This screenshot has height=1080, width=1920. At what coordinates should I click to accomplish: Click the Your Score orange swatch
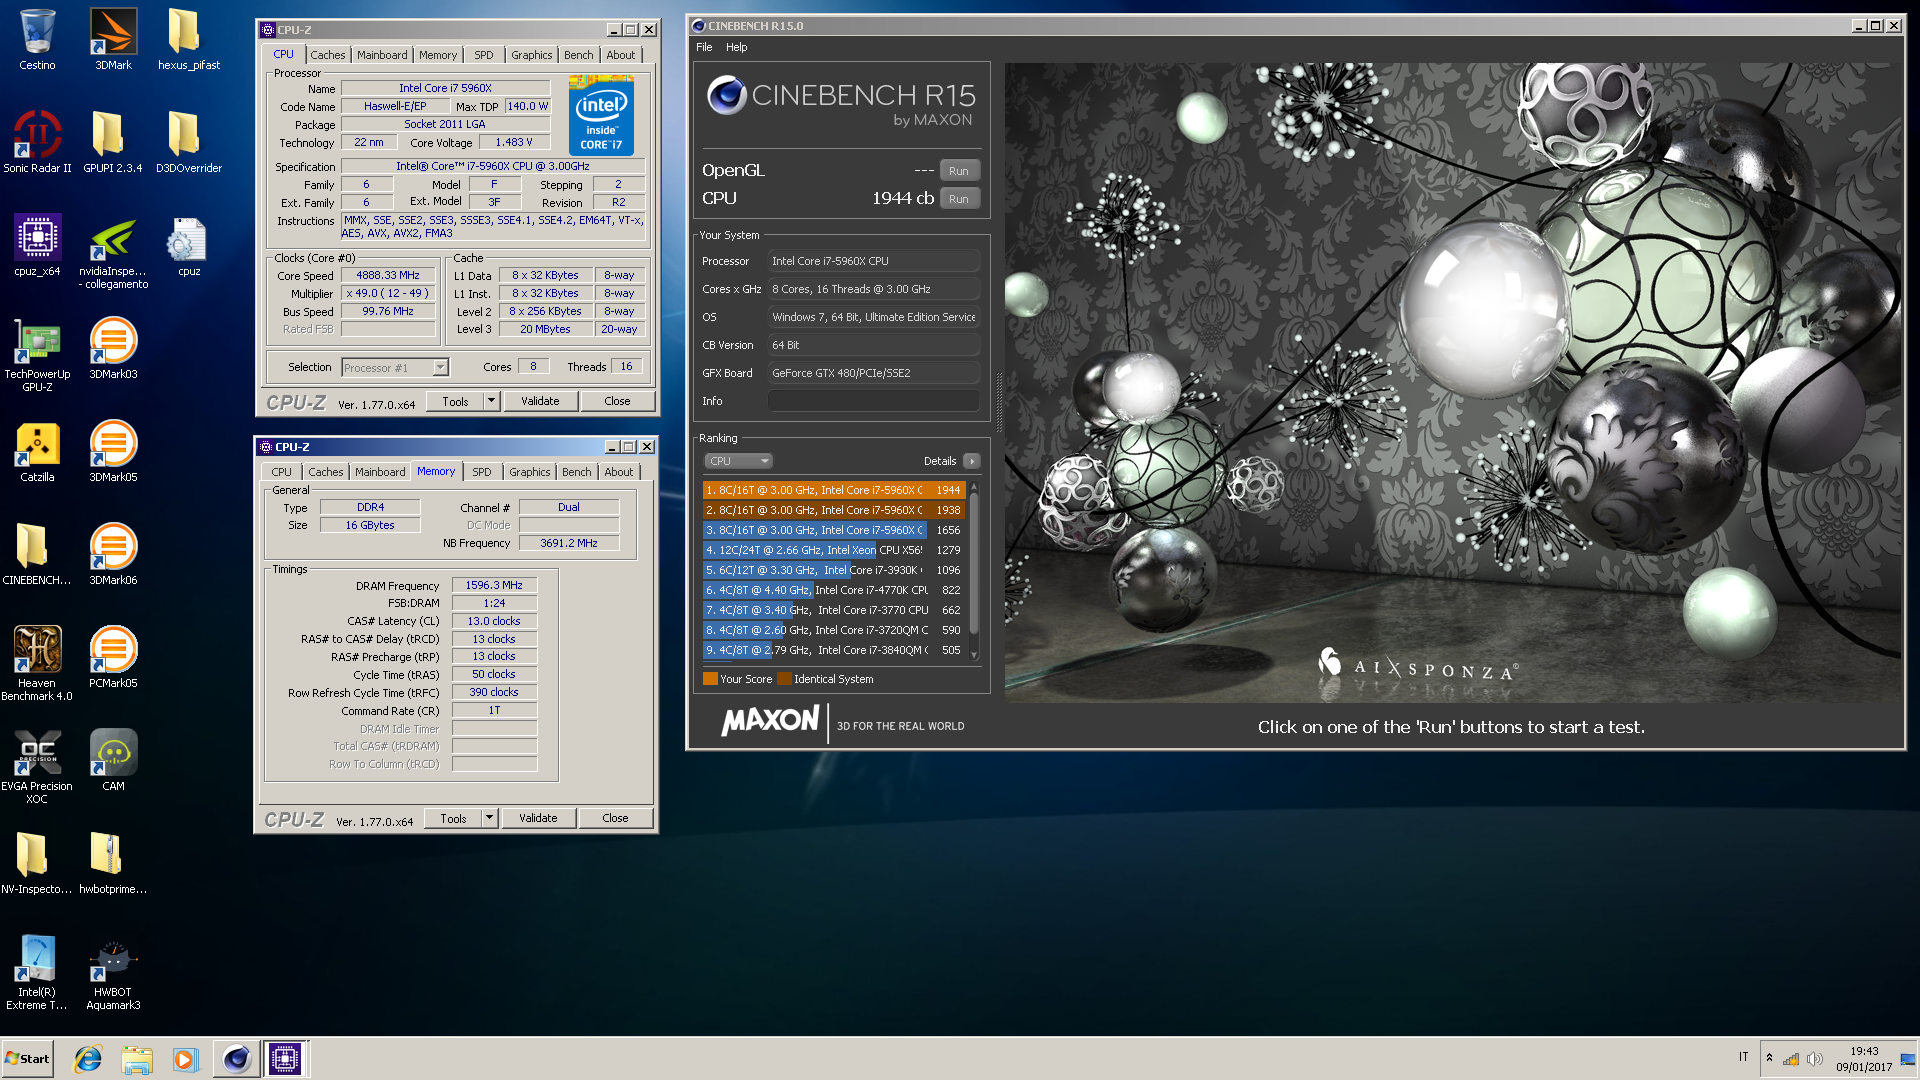710,679
